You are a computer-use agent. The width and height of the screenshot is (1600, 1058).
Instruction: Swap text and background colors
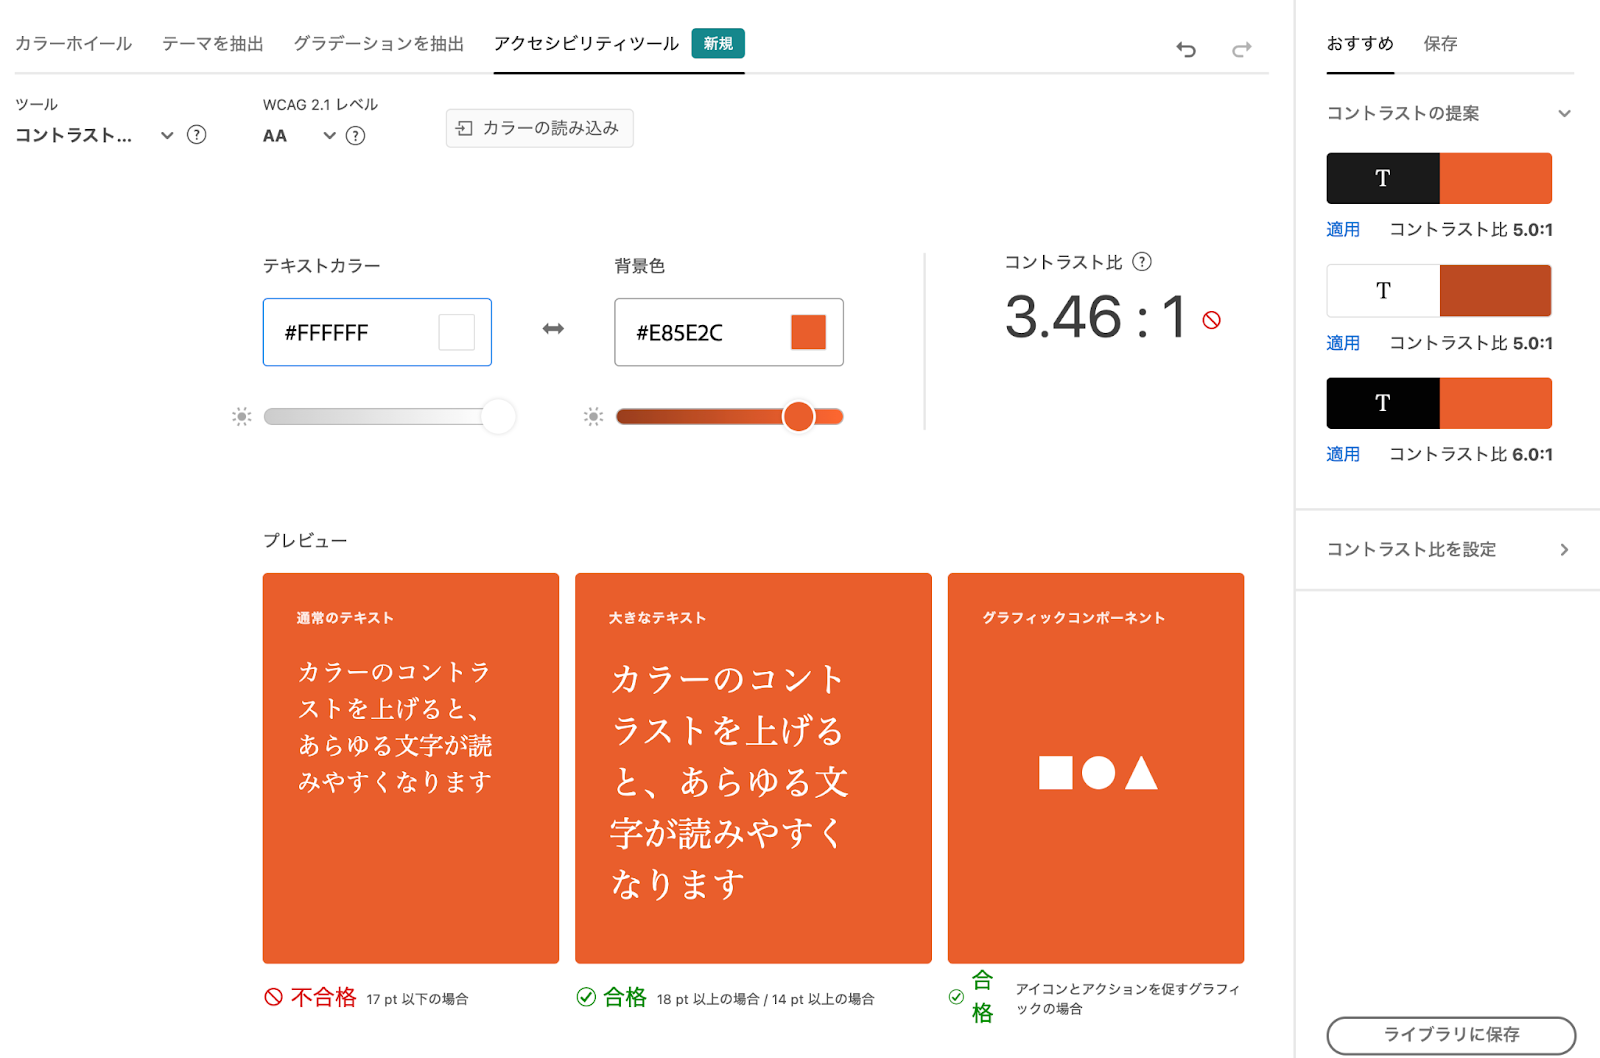coord(553,329)
